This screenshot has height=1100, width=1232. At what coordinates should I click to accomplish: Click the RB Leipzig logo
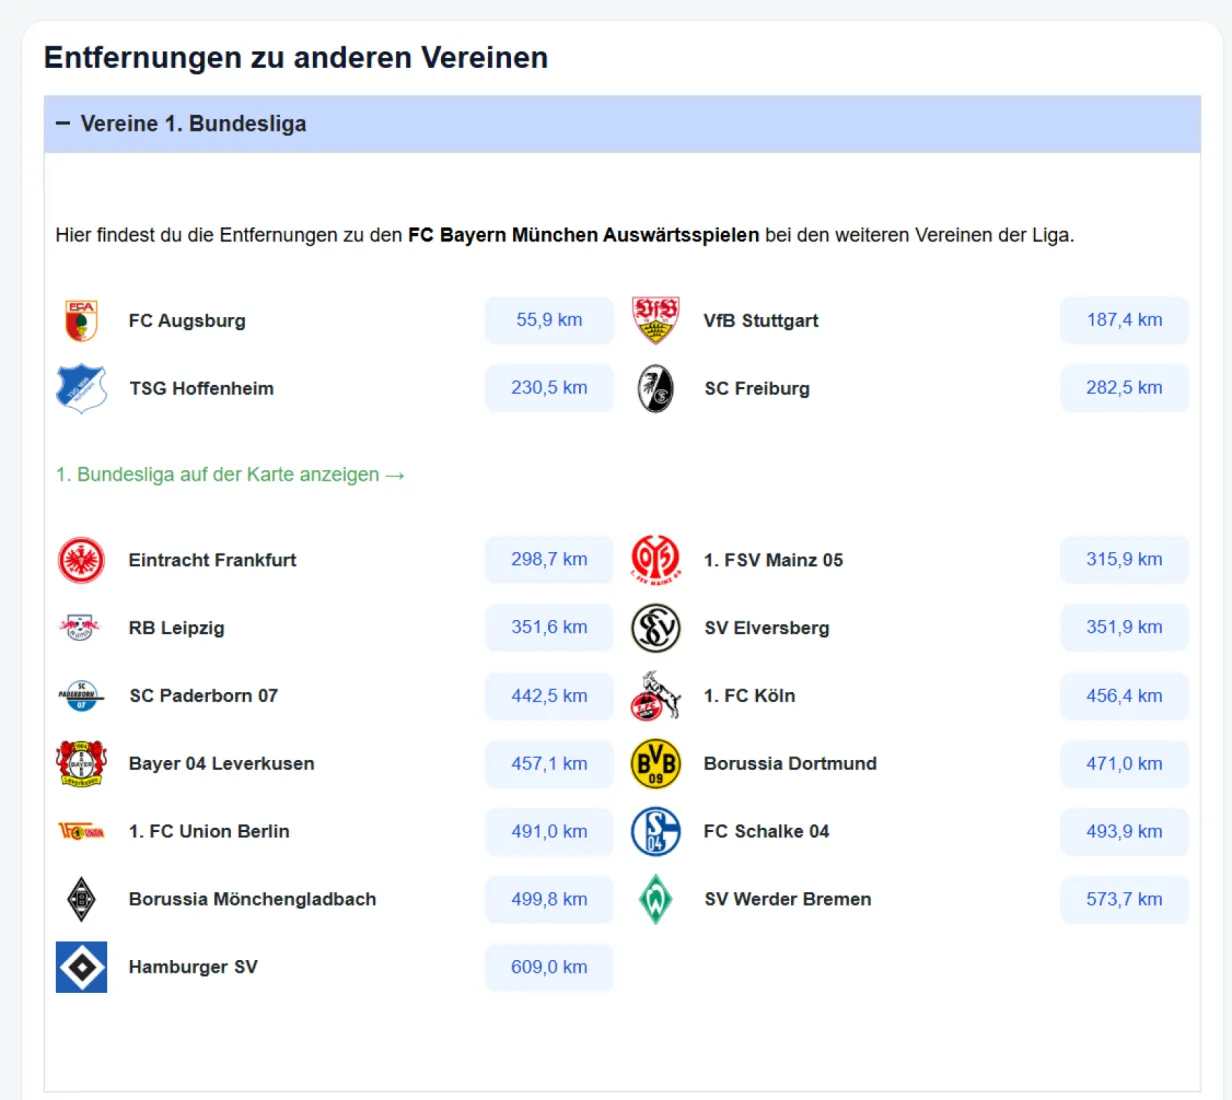click(81, 628)
